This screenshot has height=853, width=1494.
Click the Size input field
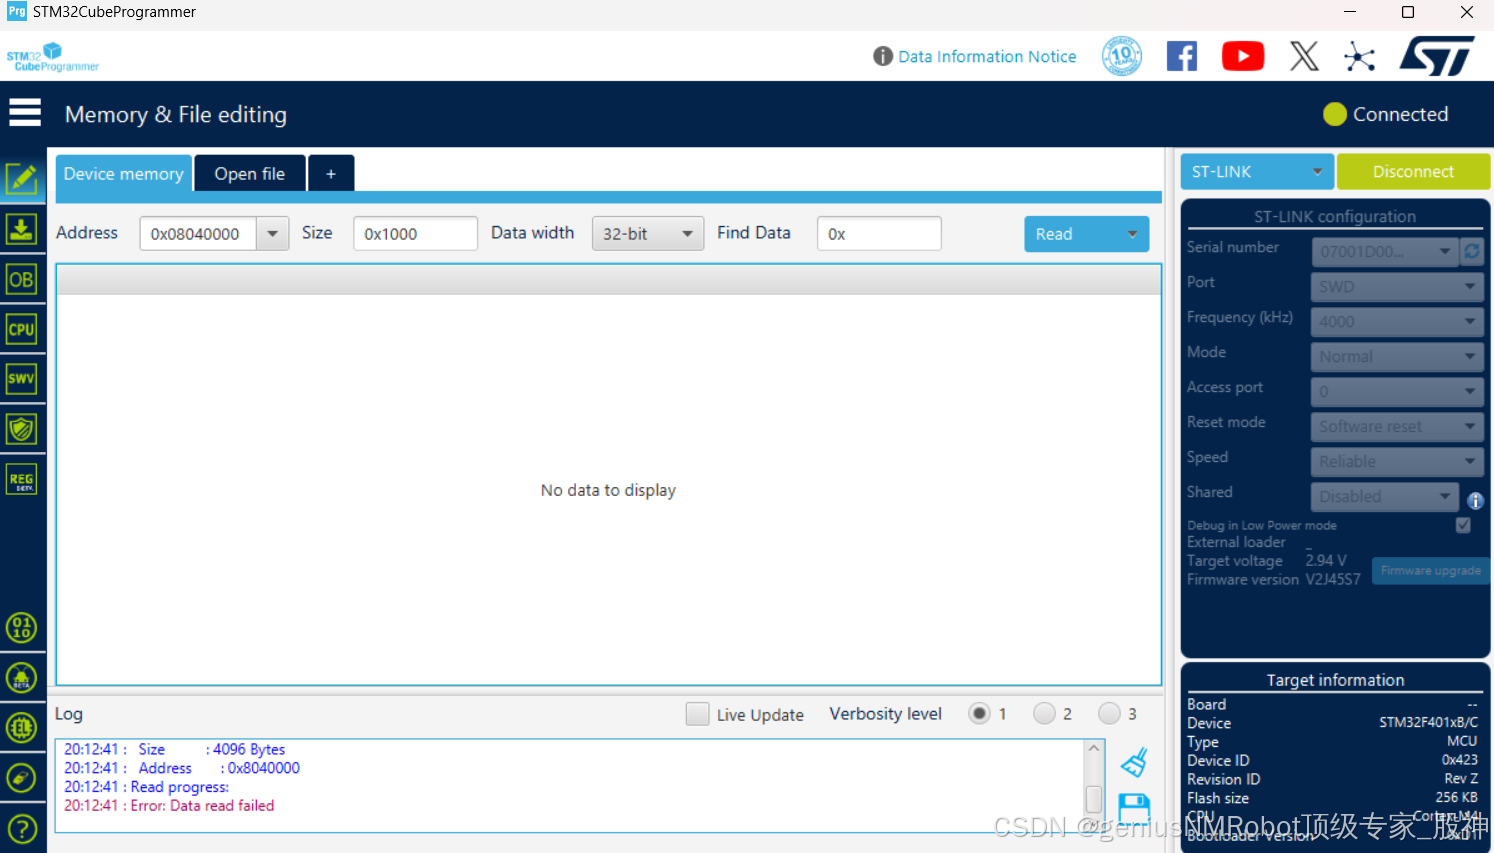pos(415,233)
